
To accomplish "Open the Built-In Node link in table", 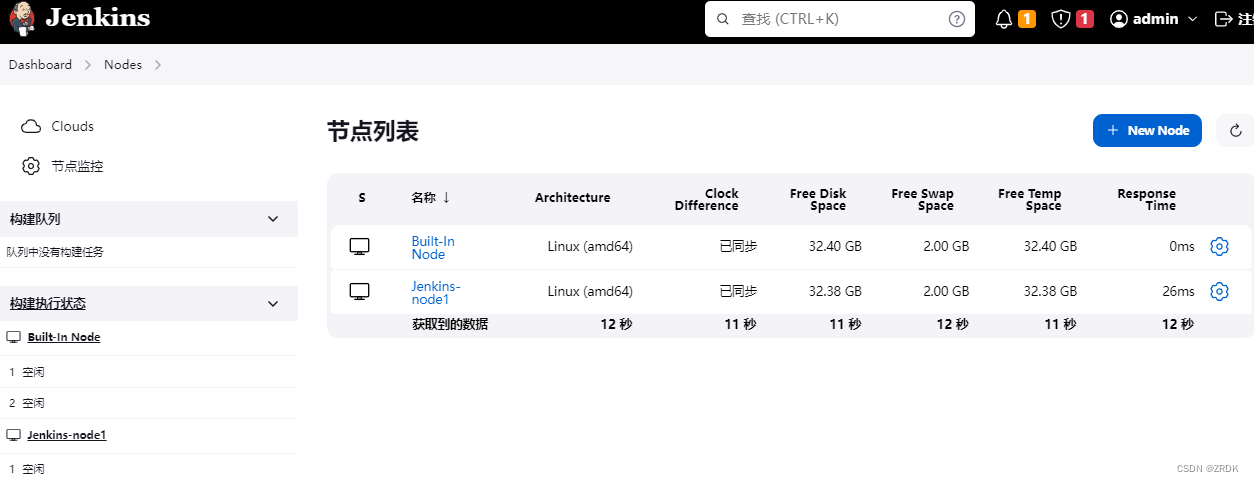I will (x=433, y=248).
